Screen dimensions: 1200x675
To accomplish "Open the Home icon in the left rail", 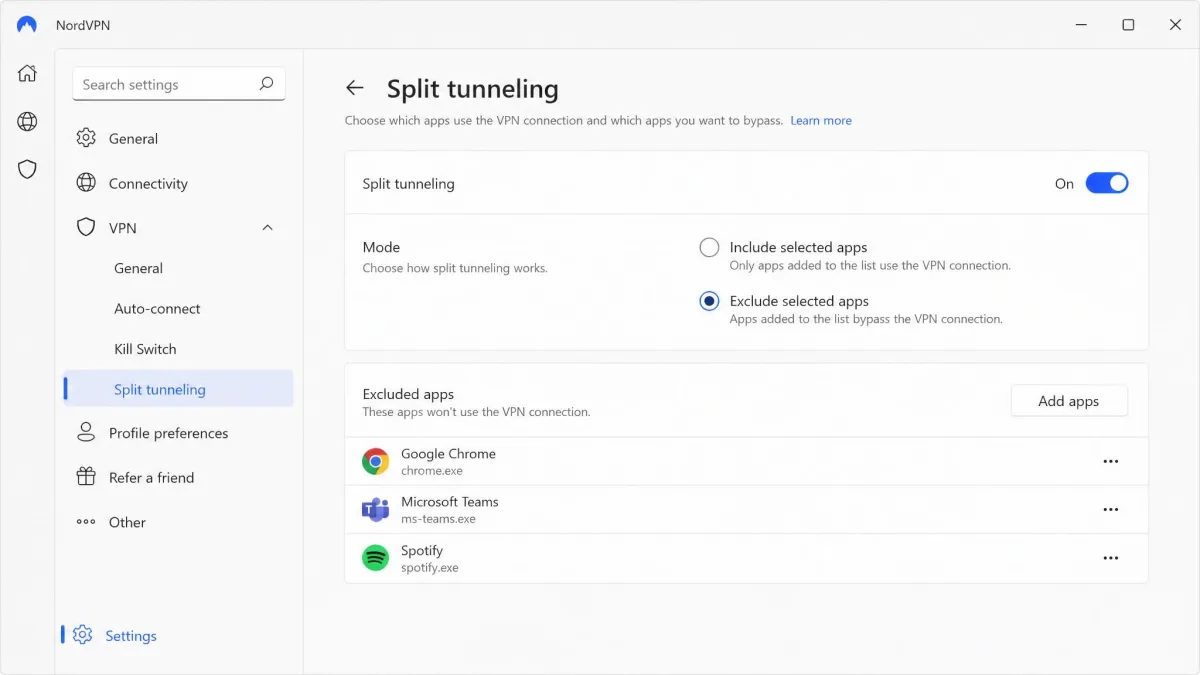I will pos(27,73).
